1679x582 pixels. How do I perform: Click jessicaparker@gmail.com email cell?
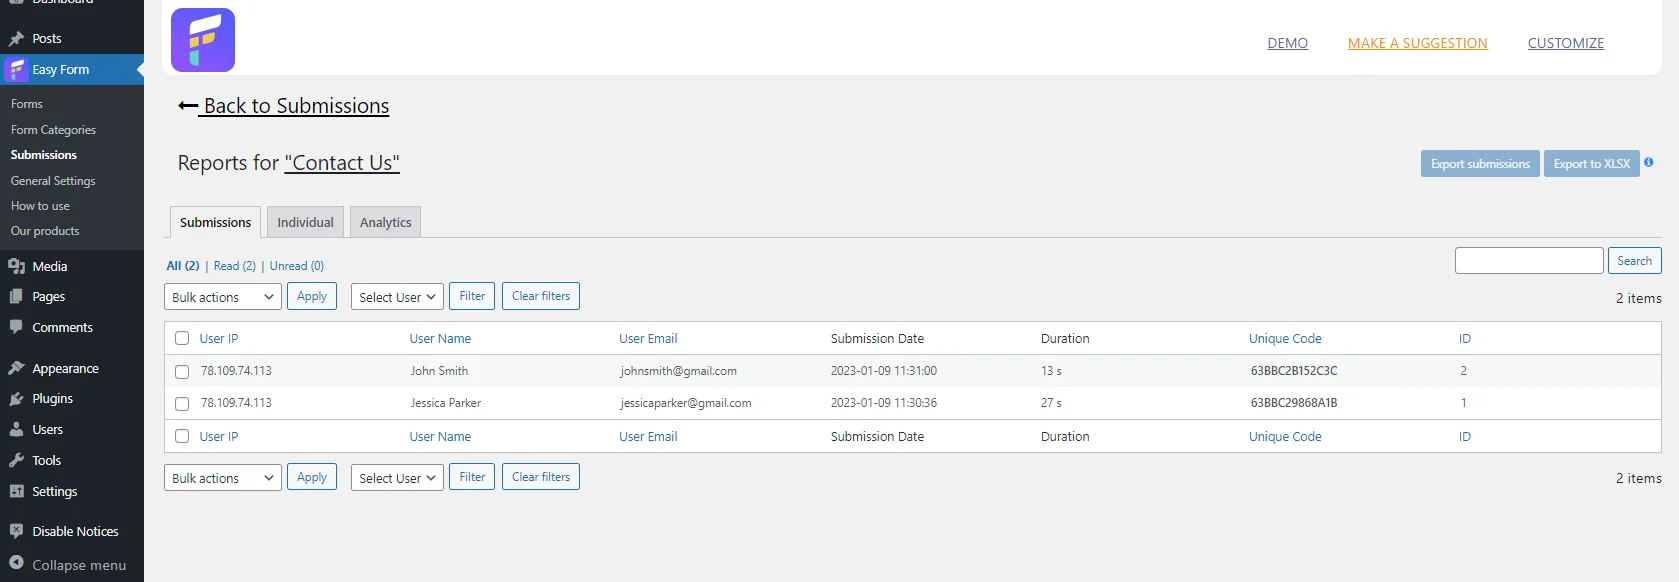coord(686,403)
